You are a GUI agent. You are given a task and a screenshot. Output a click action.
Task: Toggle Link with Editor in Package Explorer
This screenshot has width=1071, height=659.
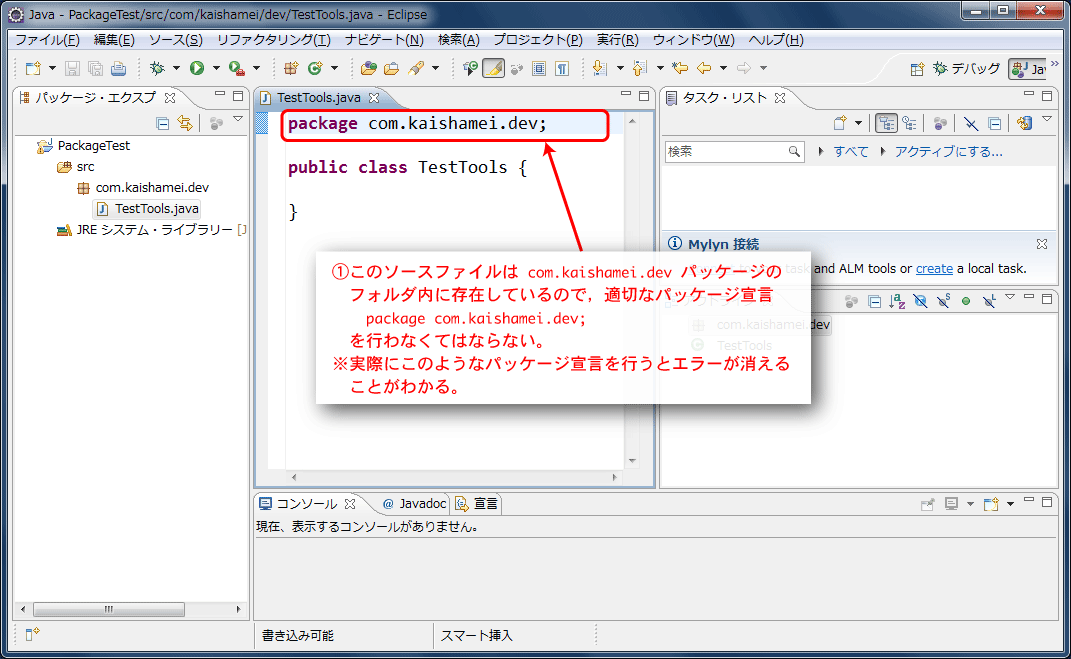[185, 124]
